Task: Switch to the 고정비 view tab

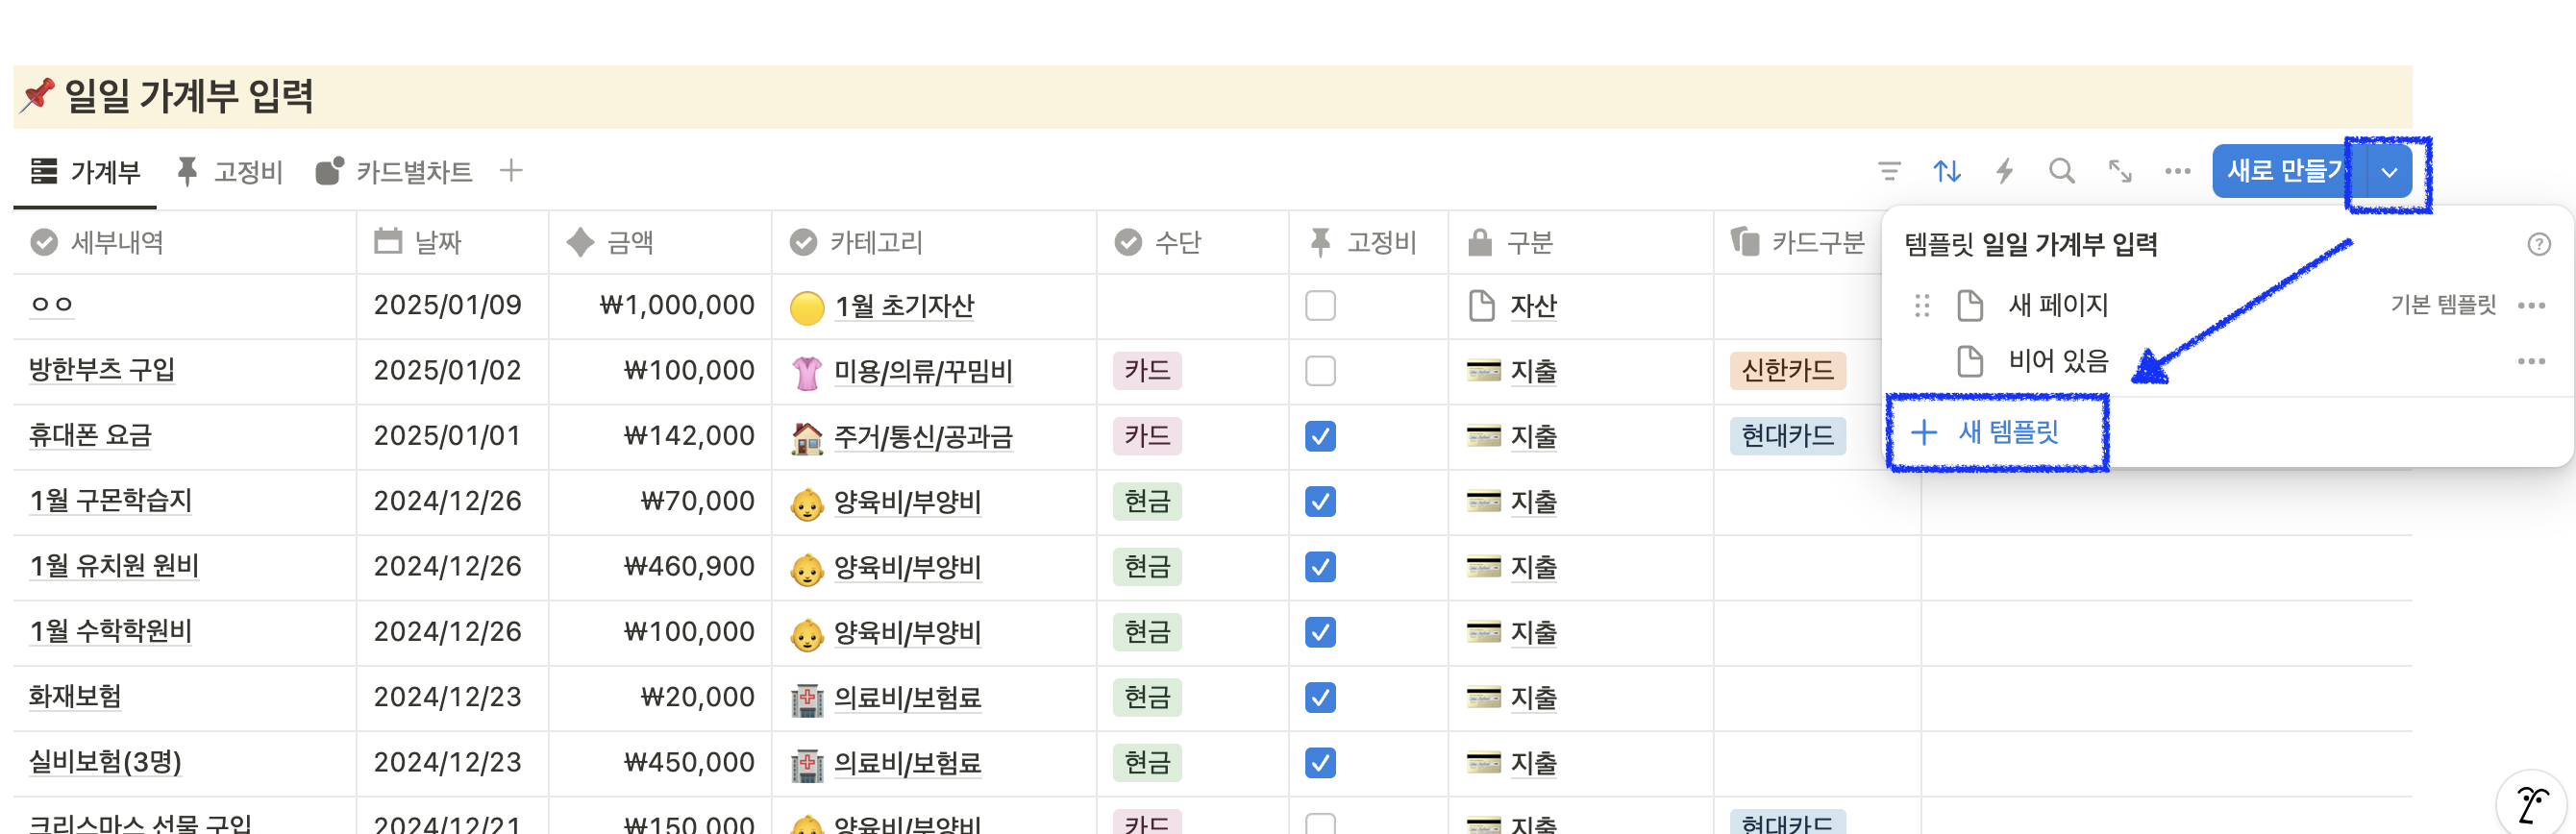Action: [229, 172]
